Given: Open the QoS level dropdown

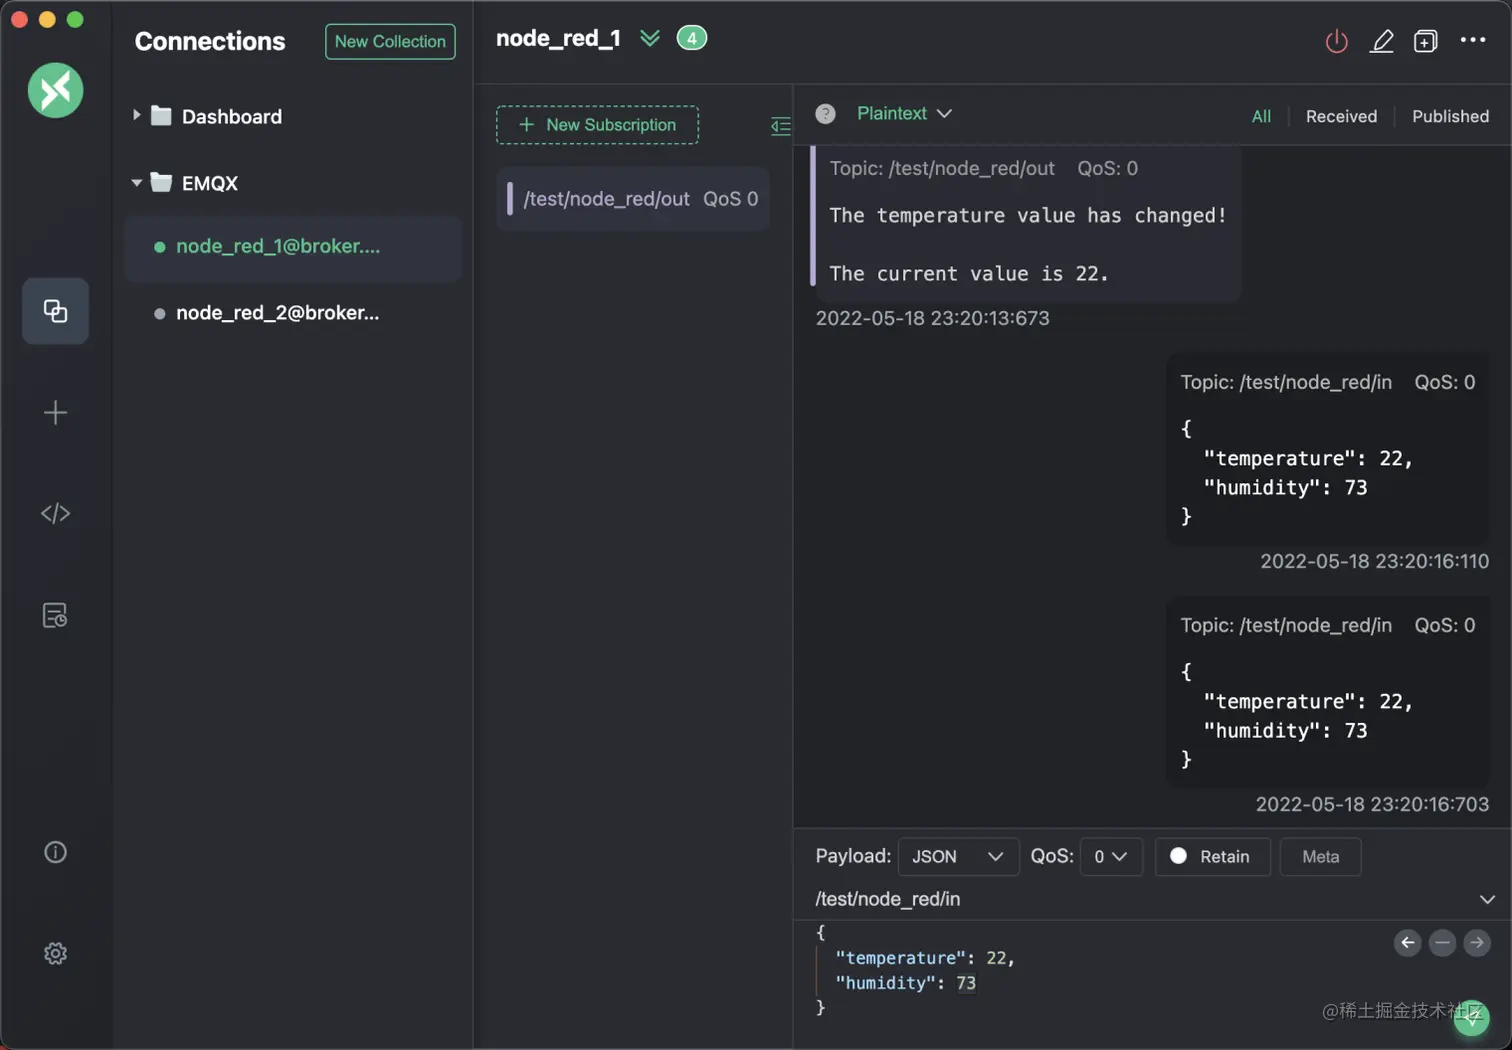Looking at the screenshot, I should (x=1110, y=857).
